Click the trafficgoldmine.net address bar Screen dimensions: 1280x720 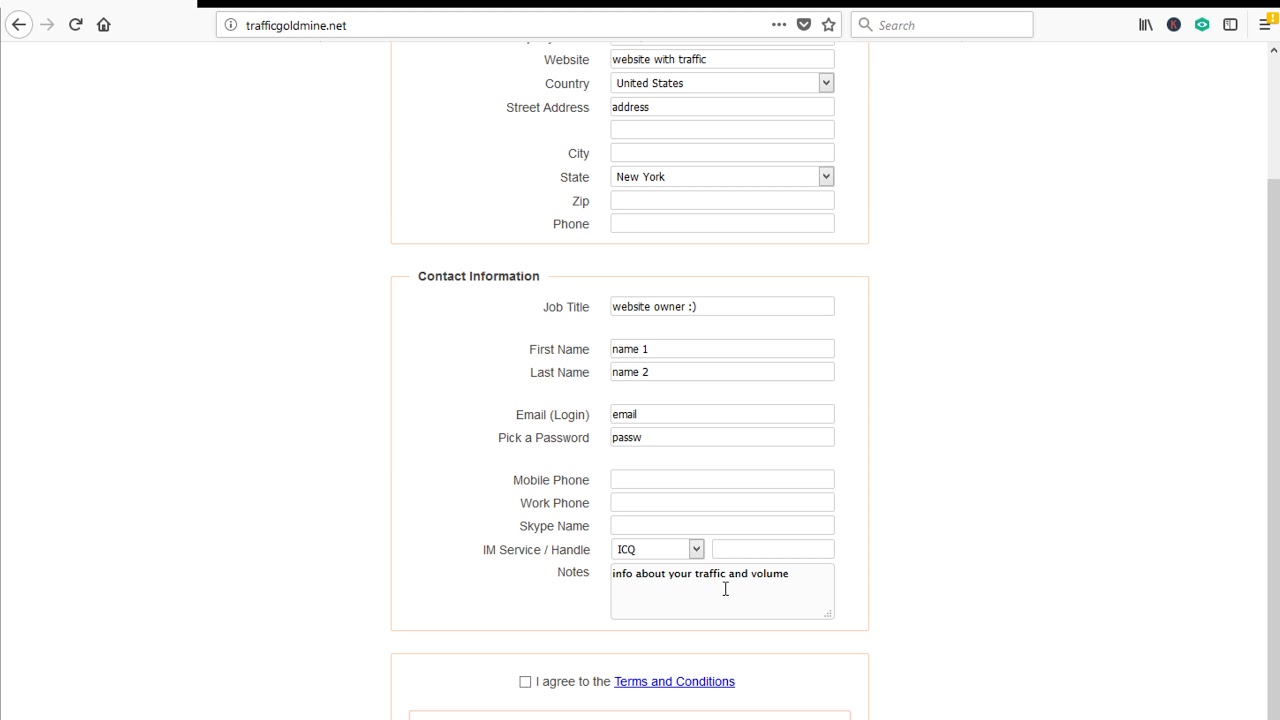click(x=500, y=25)
